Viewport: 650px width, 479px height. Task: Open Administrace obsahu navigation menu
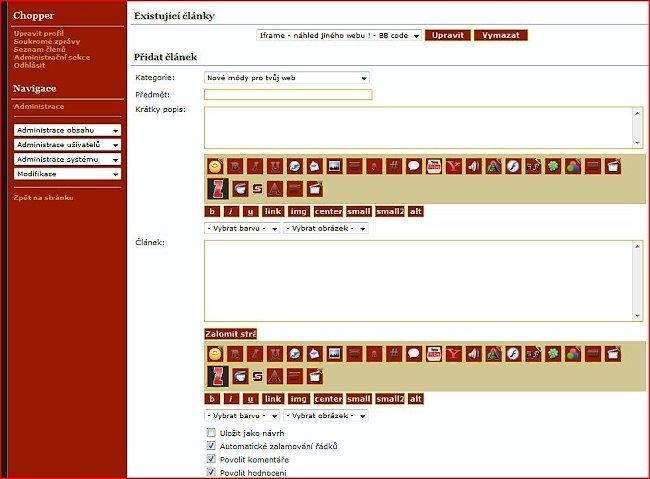pos(68,130)
